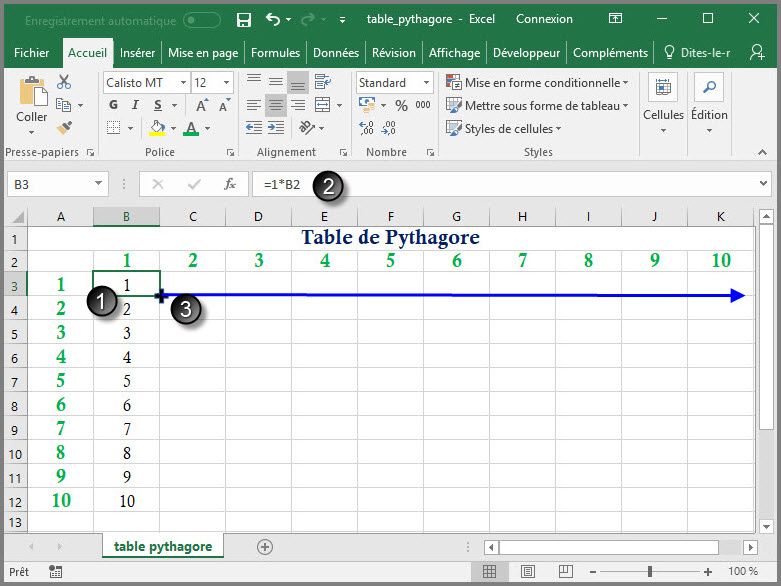This screenshot has width=781, height=586.
Task: Apply percent style
Action: (401, 106)
